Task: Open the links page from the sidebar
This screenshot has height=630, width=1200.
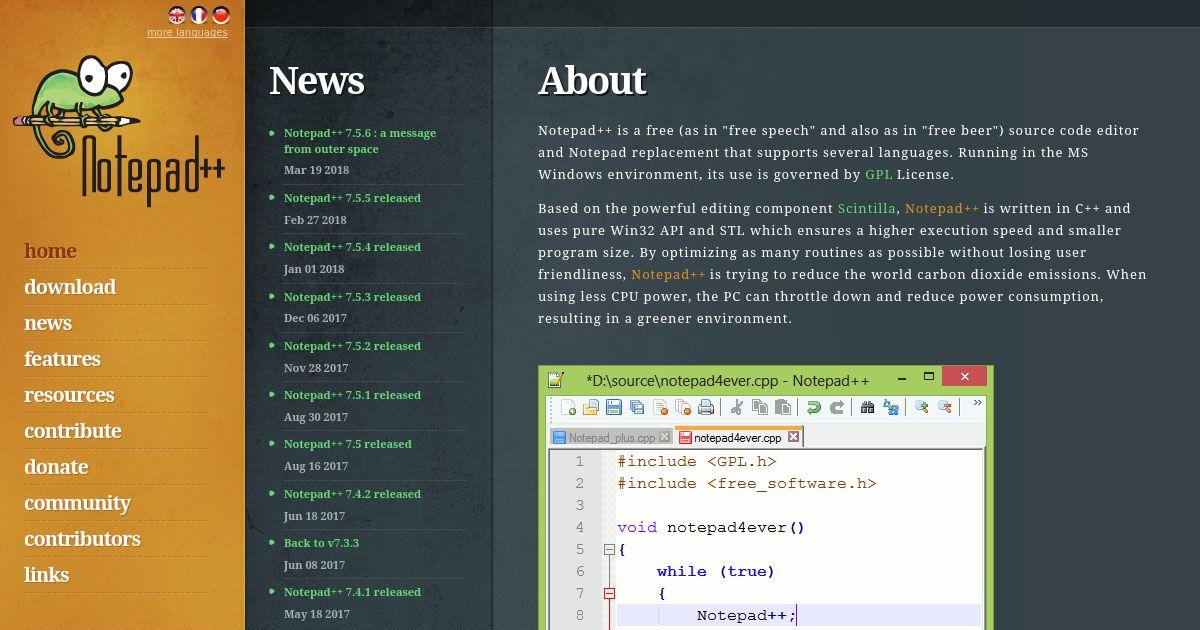Action: [x=47, y=575]
